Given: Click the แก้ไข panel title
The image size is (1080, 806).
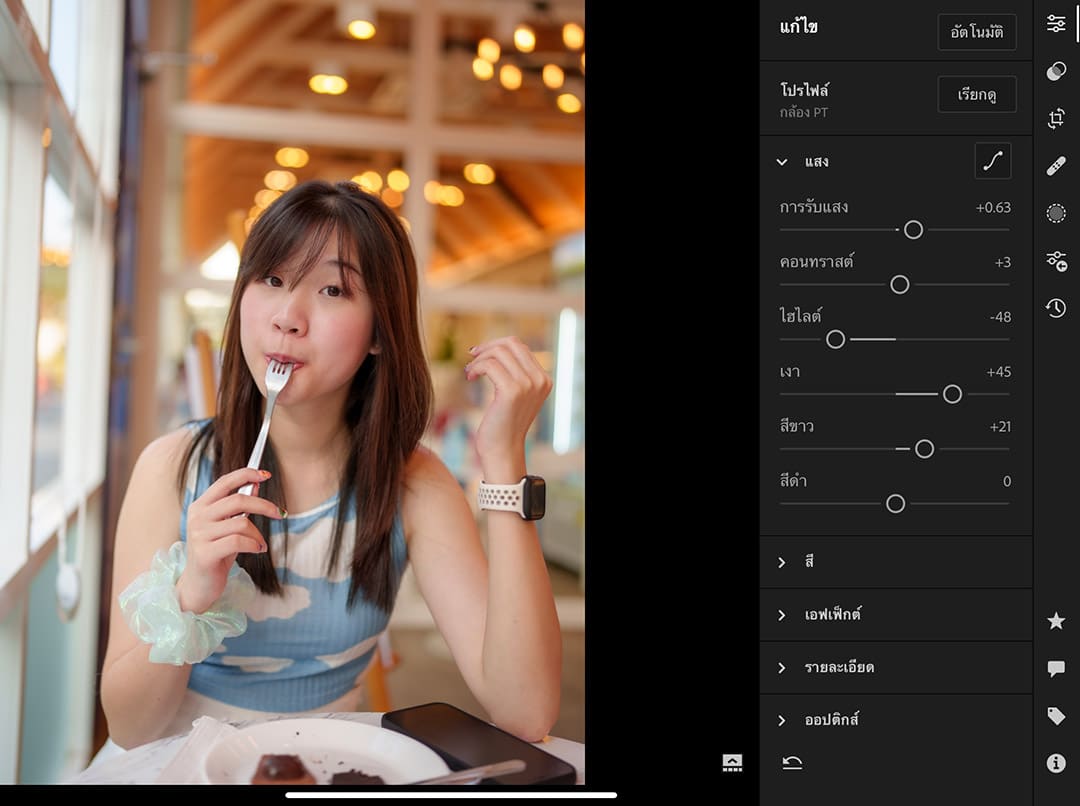Looking at the screenshot, I should [799, 27].
